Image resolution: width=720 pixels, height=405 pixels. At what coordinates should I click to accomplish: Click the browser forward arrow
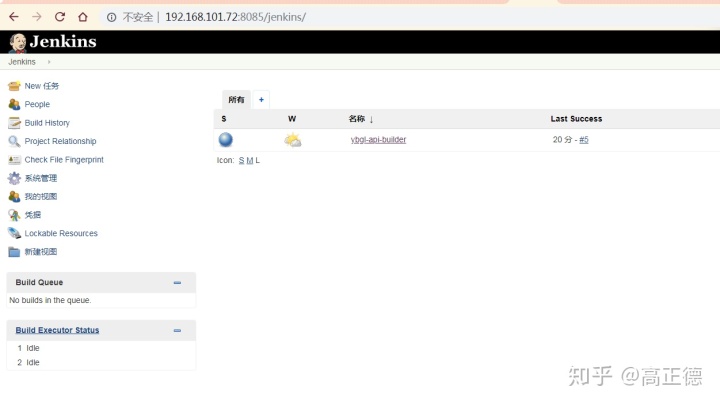(x=37, y=17)
